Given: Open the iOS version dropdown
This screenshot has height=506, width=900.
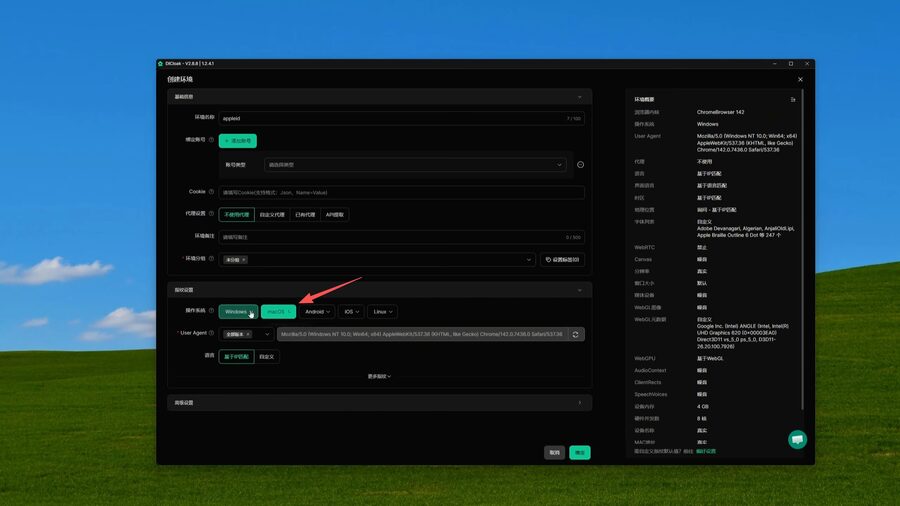Looking at the screenshot, I should [x=351, y=312].
